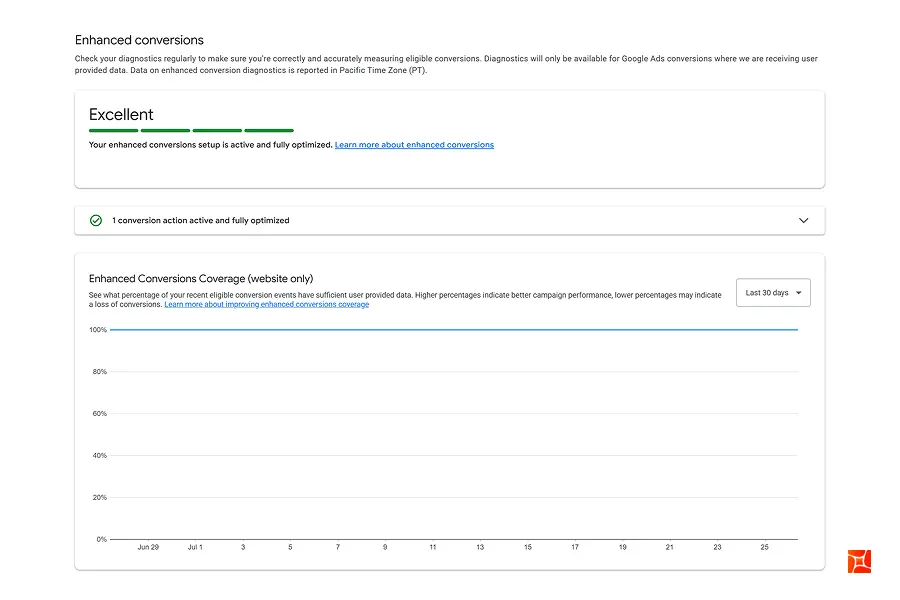Open Learn more about enhanced conversions link
The height and width of the screenshot is (600, 900).
coord(414,145)
